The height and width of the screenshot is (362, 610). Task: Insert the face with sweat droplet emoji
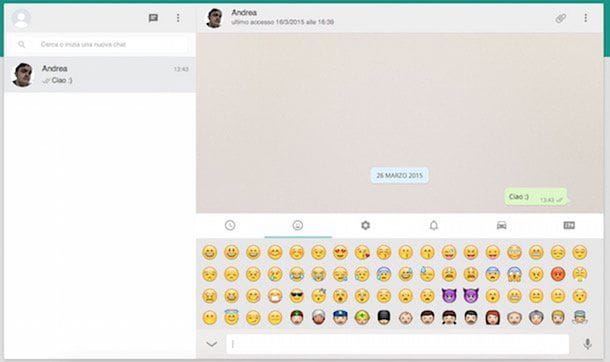tap(428, 275)
